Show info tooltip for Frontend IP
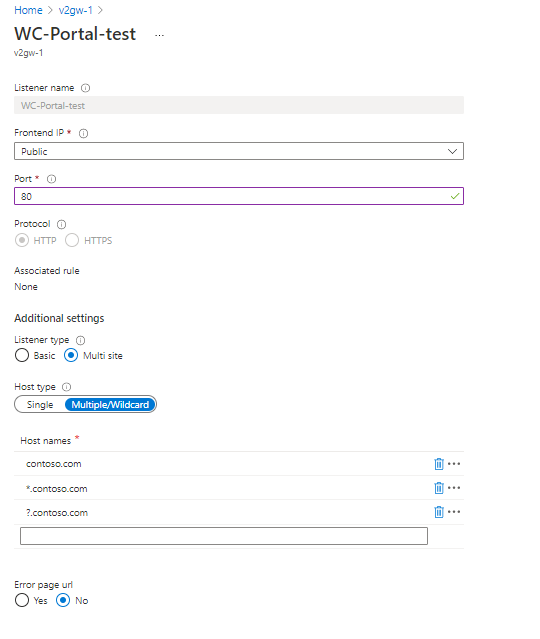 tap(83, 133)
